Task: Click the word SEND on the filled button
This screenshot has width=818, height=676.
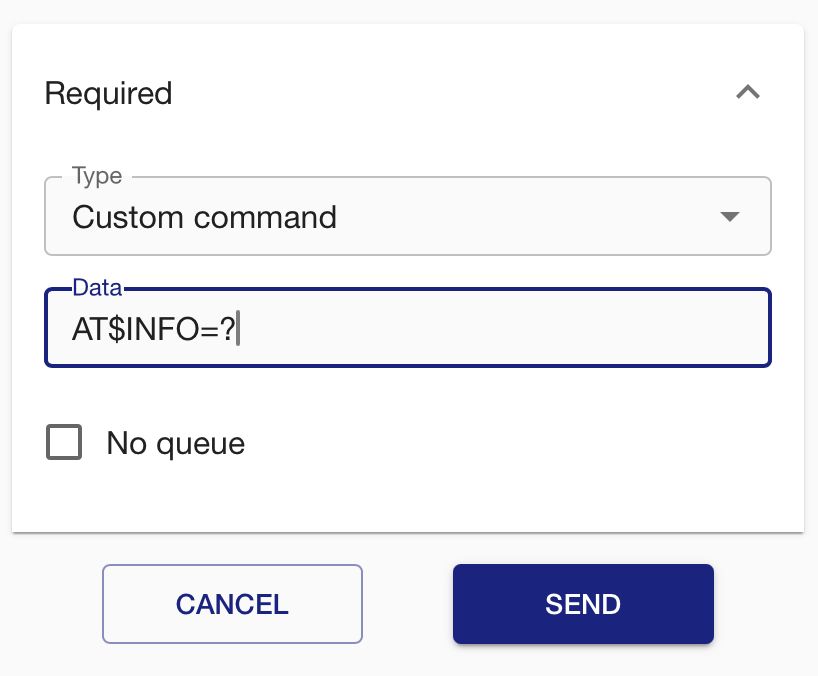Action: (x=583, y=604)
